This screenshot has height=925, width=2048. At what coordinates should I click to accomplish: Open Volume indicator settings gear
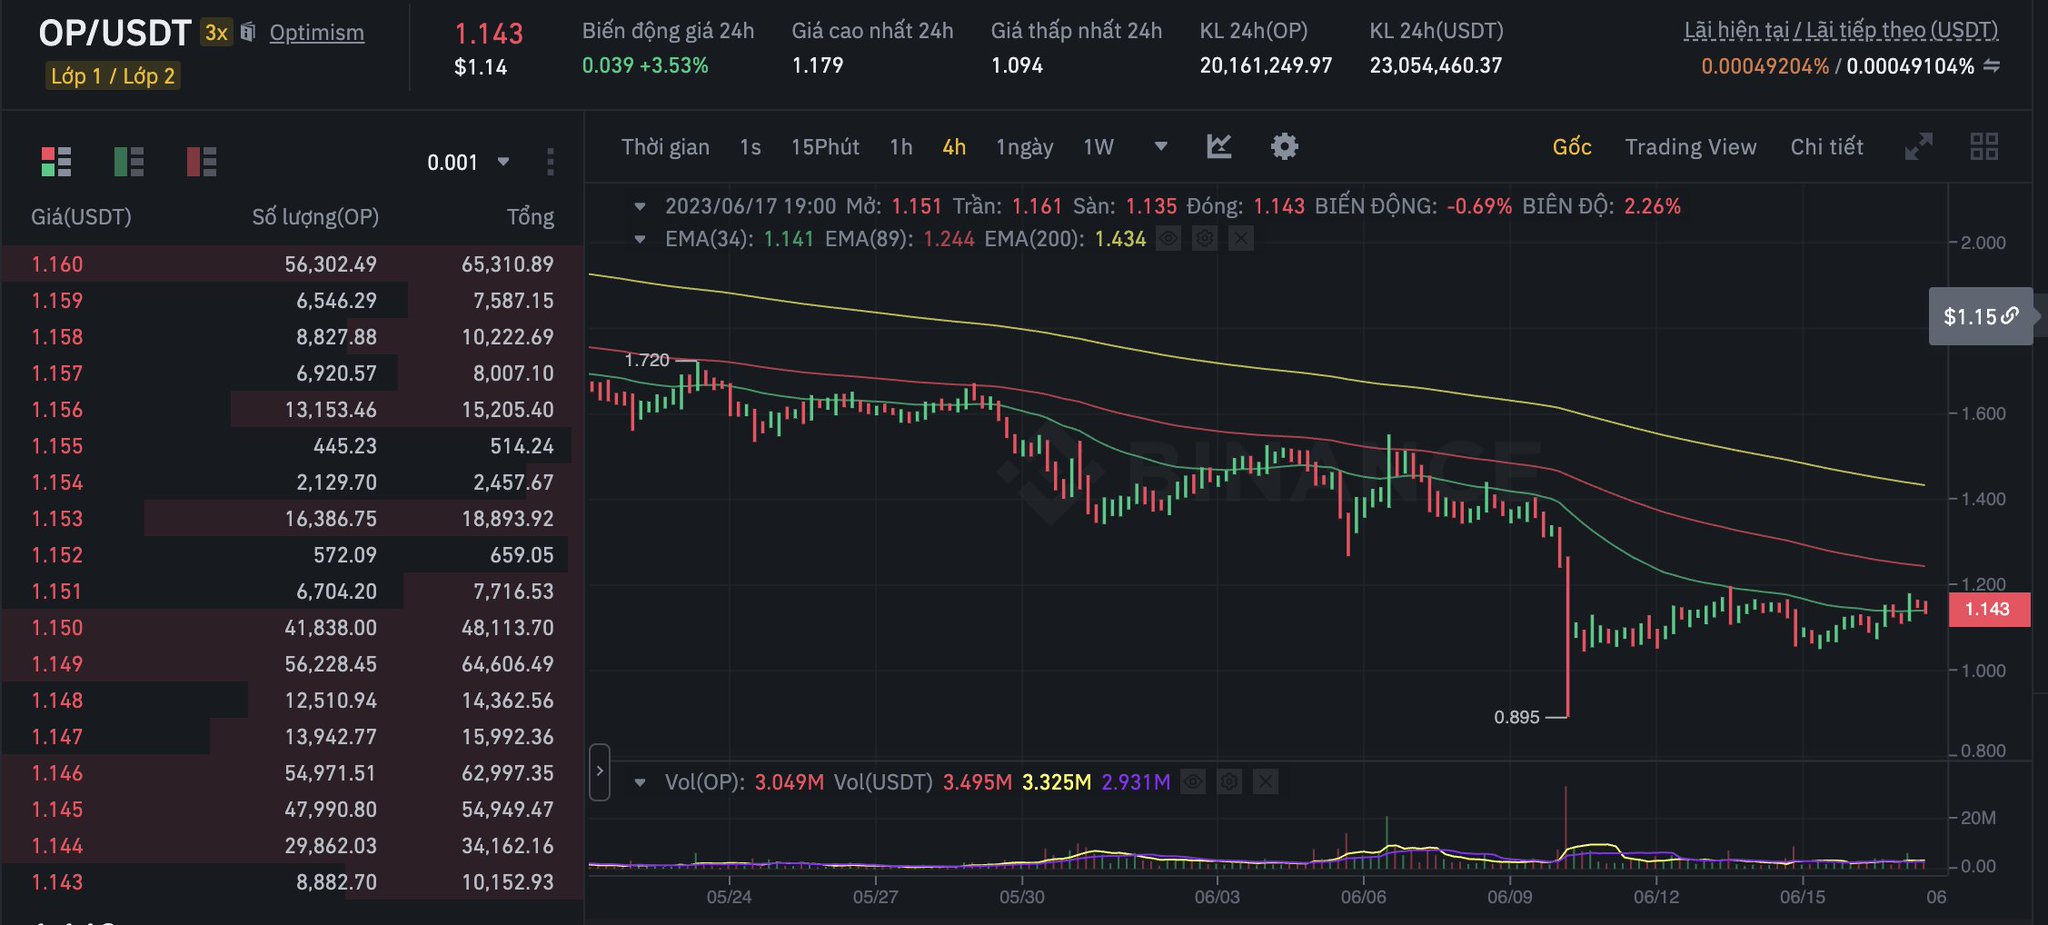(x=1229, y=782)
